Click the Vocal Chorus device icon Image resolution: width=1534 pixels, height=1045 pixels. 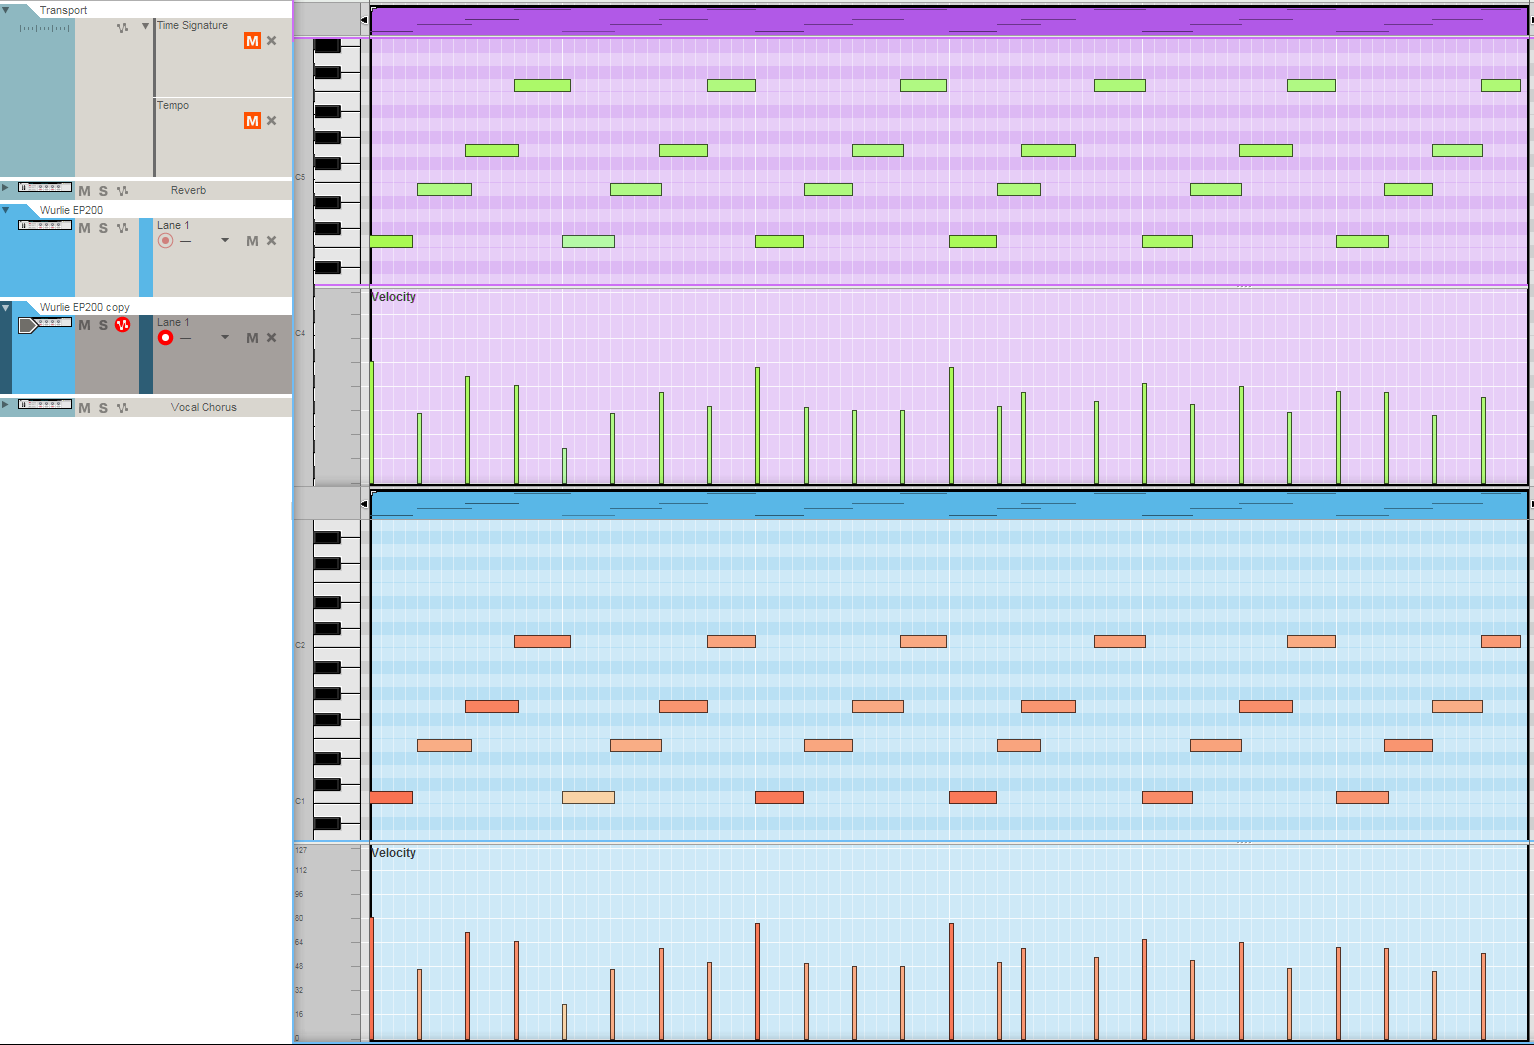click(45, 404)
